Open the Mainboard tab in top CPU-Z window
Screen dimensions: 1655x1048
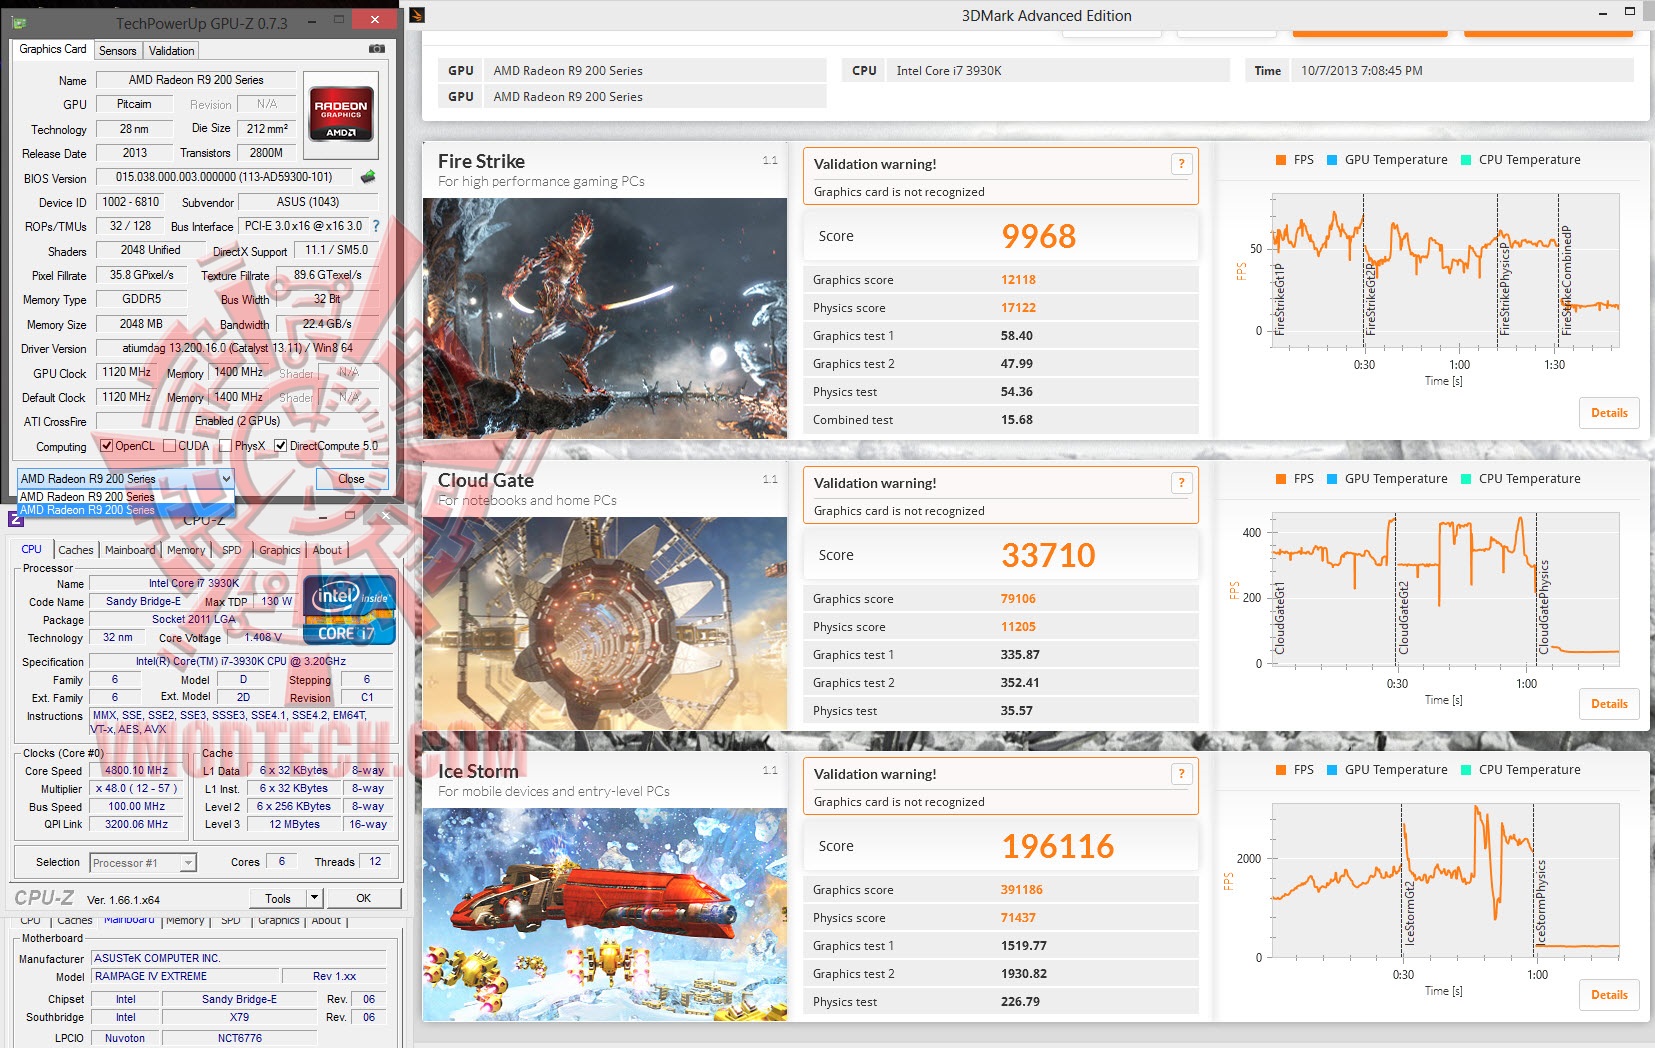tap(130, 550)
